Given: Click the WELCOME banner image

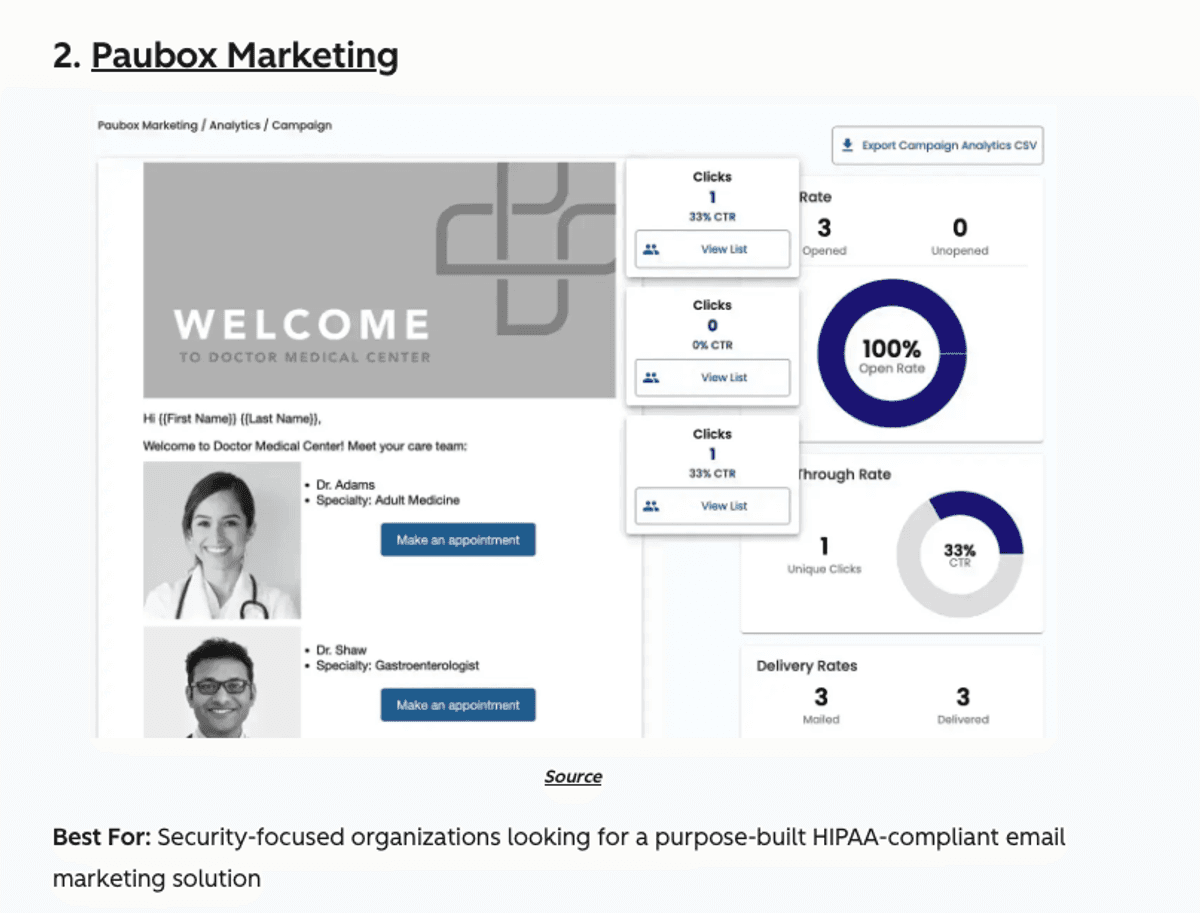Looking at the screenshot, I should (380, 280).
